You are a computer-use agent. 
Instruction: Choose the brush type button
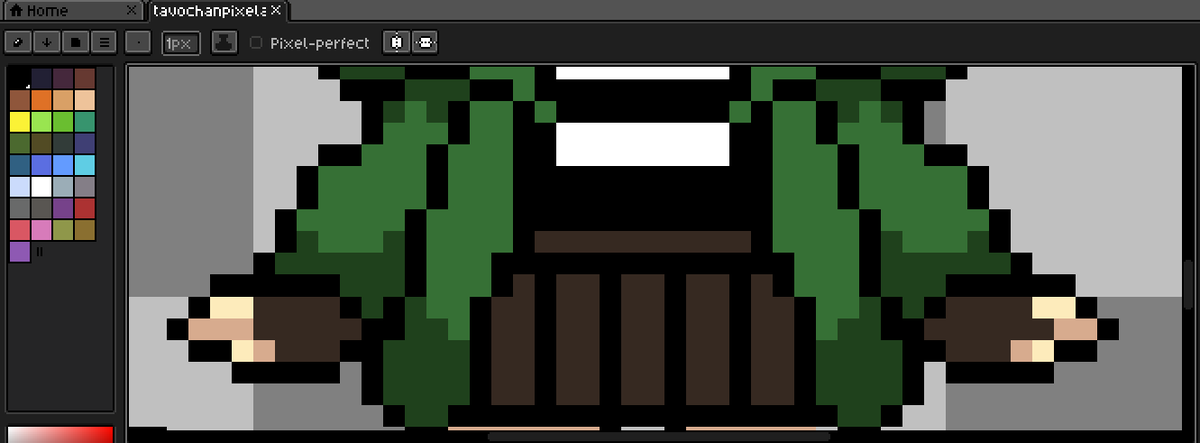coord(140,43)
